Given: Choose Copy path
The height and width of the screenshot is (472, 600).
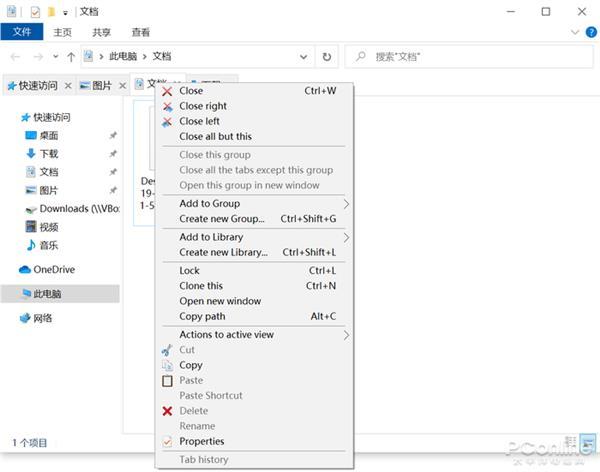Looking at the screenshot, I should (x=254, y=317).
